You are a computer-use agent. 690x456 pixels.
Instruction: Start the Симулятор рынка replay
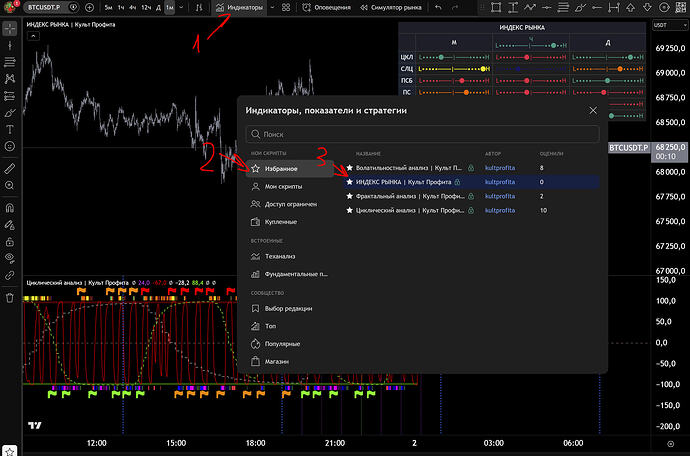coord(390,7)
